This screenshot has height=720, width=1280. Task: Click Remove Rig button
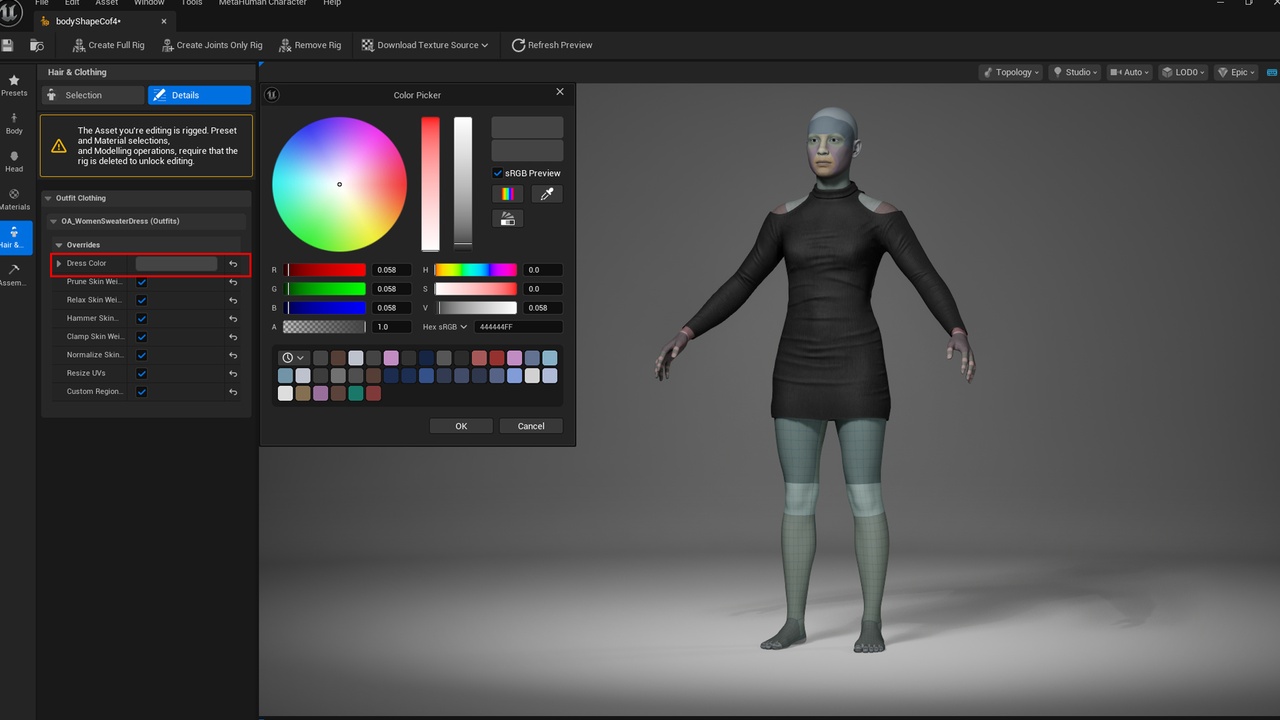[x=310, y=45]
